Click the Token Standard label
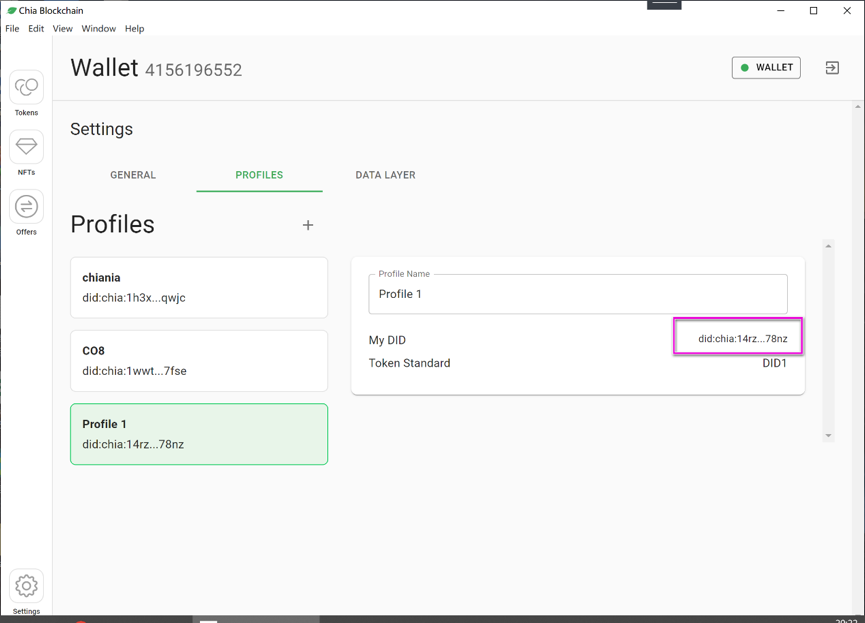 [409, 363]
